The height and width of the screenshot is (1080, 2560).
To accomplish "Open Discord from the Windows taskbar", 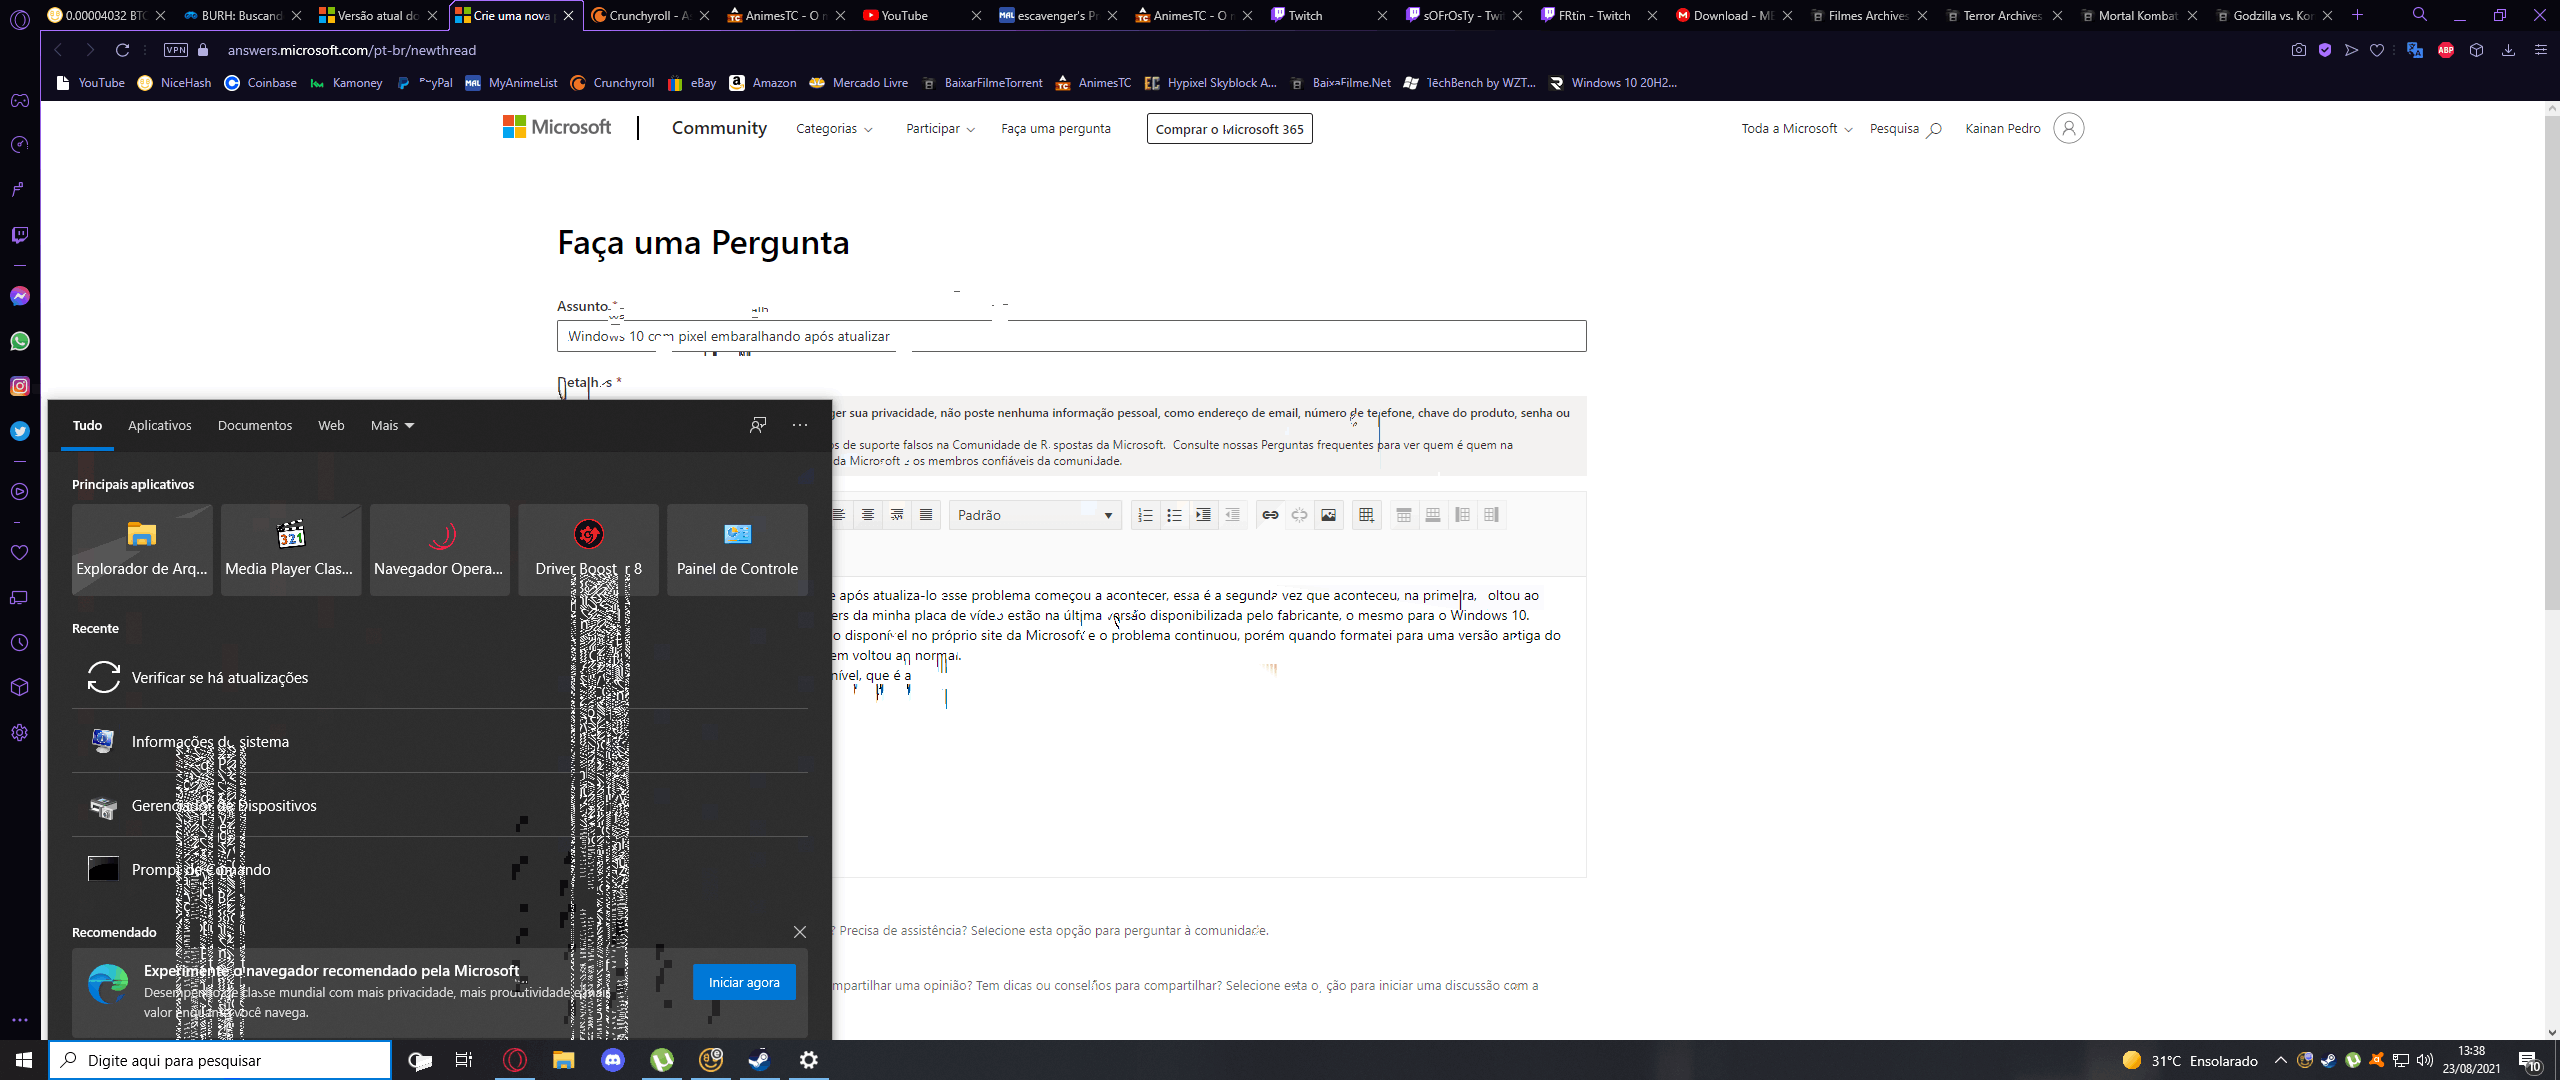I will pyautogui.click(x=613, y=1060).
